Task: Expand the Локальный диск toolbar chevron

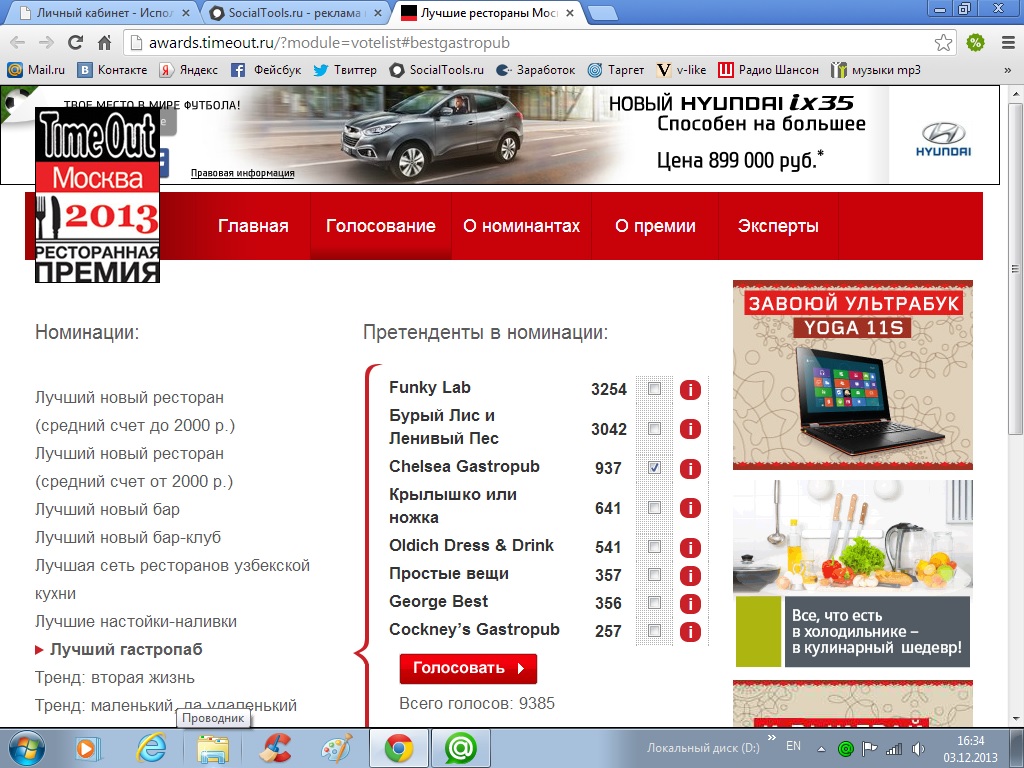Action: (x=772, y=738)
